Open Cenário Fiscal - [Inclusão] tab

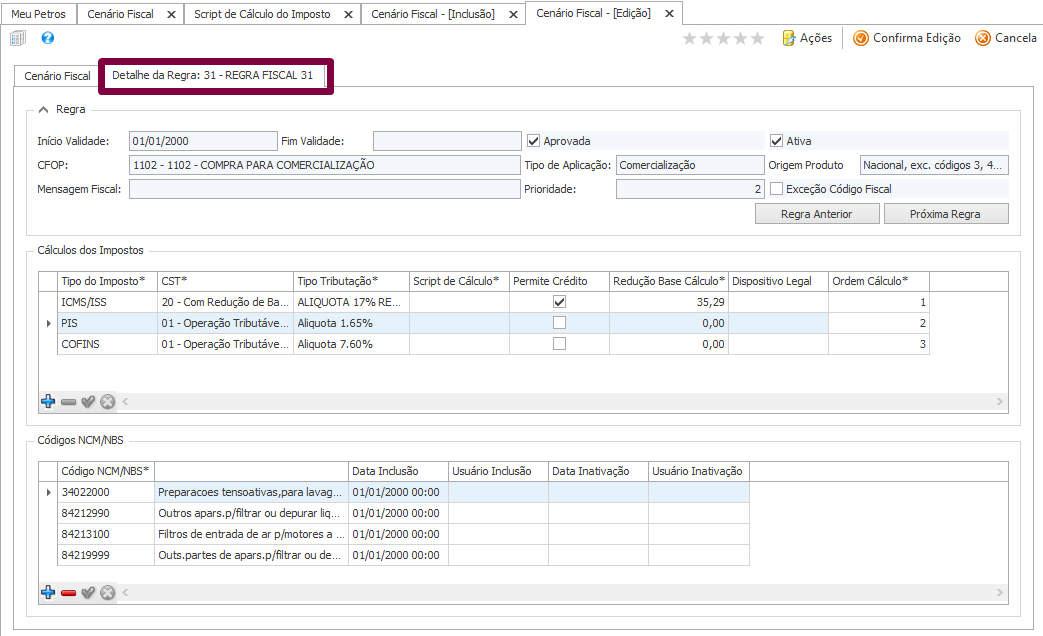(x=433, y=14)
